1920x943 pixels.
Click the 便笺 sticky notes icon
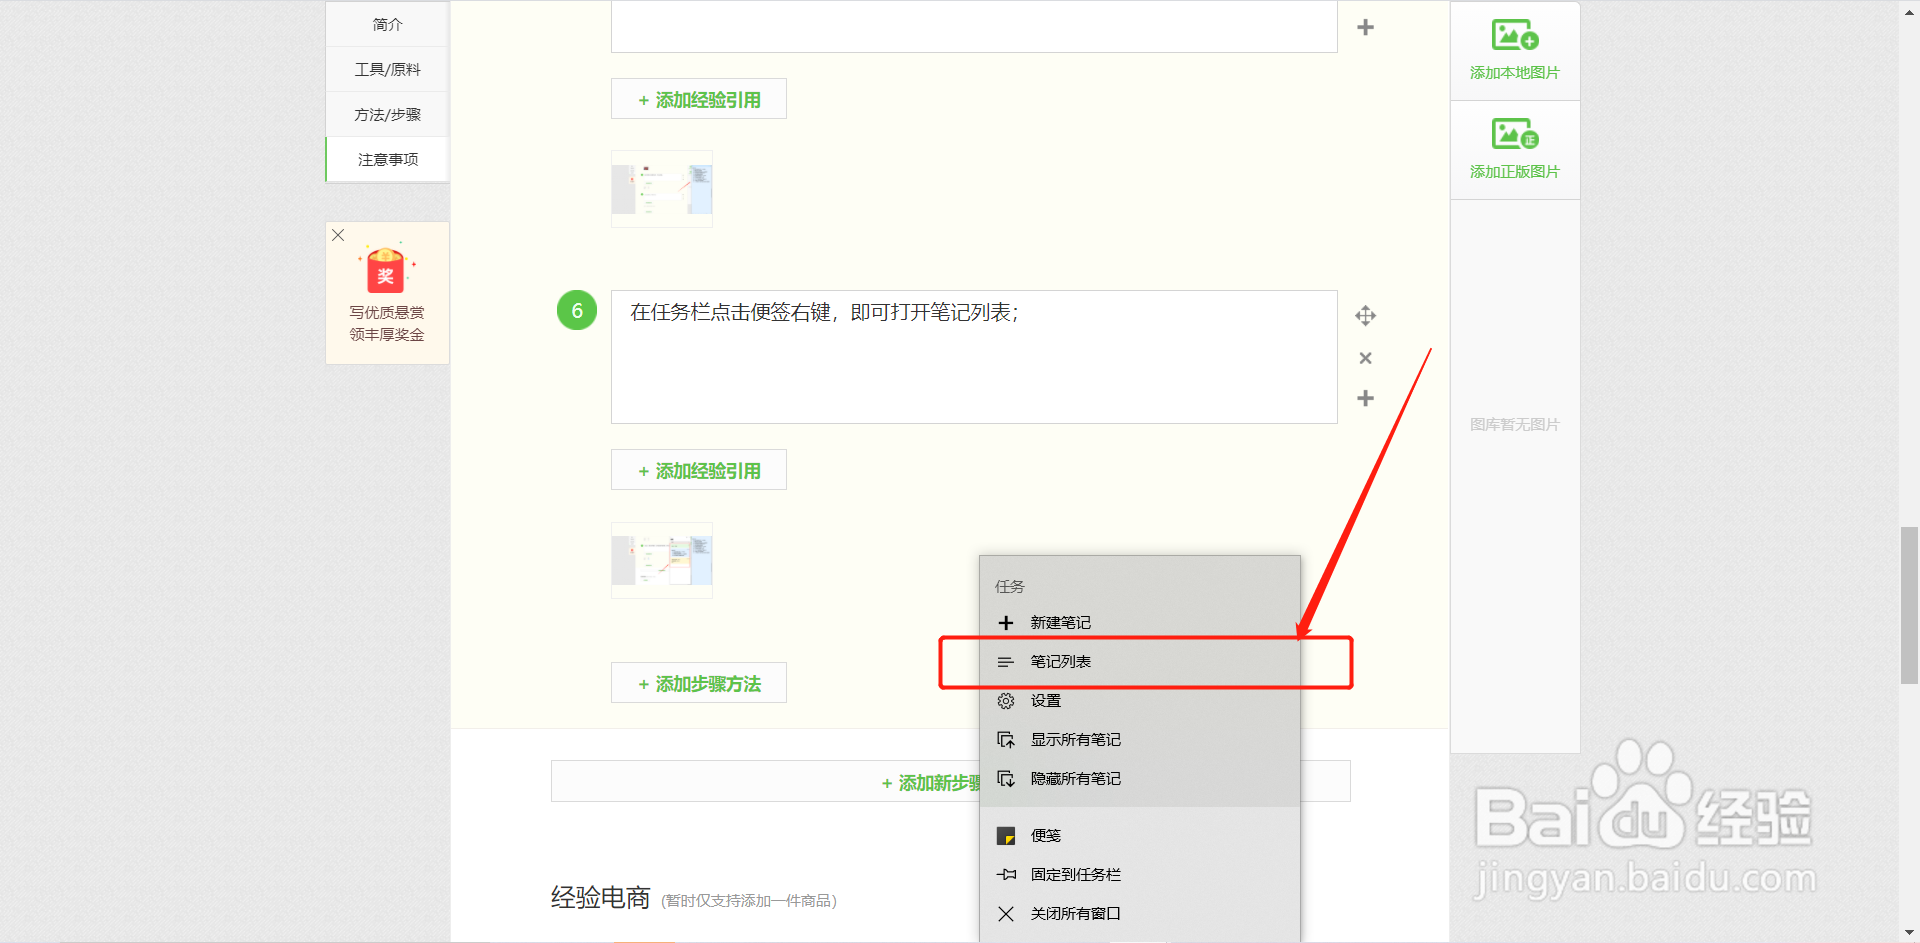[x=1006, y=835]
